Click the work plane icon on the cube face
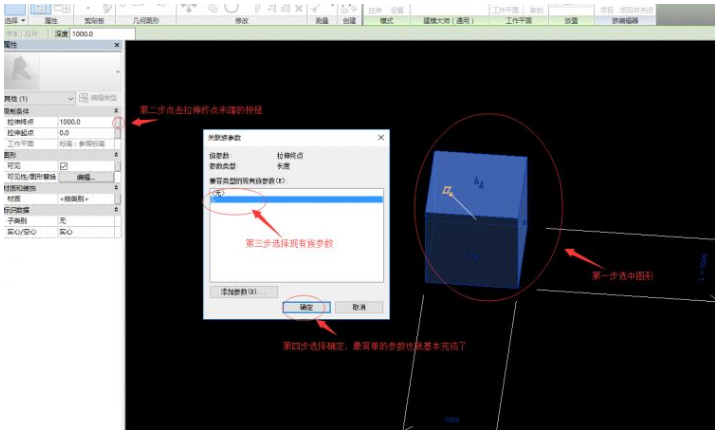The height and width of the screenshot is (433, 721). point(449,190)
